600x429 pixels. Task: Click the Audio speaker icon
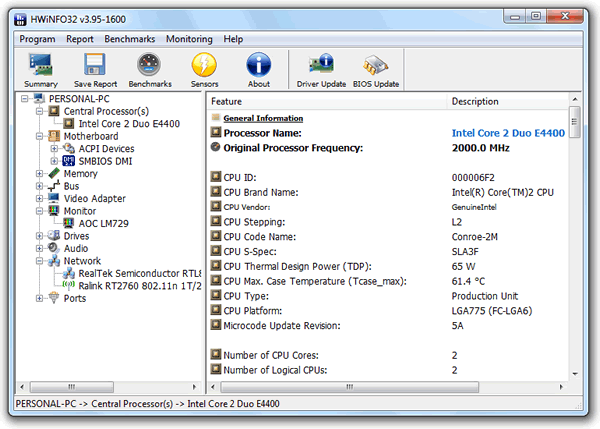click(54, 248)
